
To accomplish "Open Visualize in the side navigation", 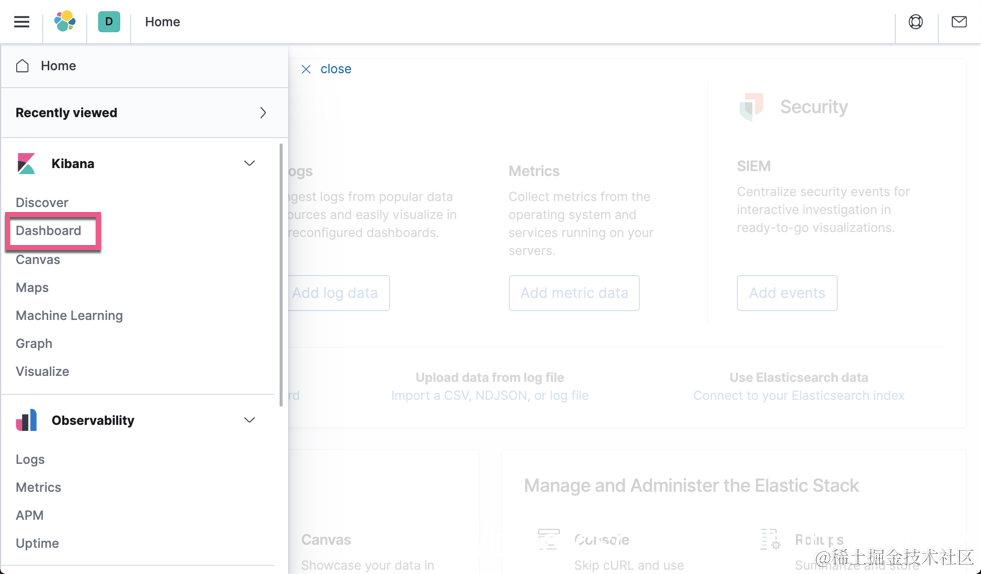I will pos(43,372).
